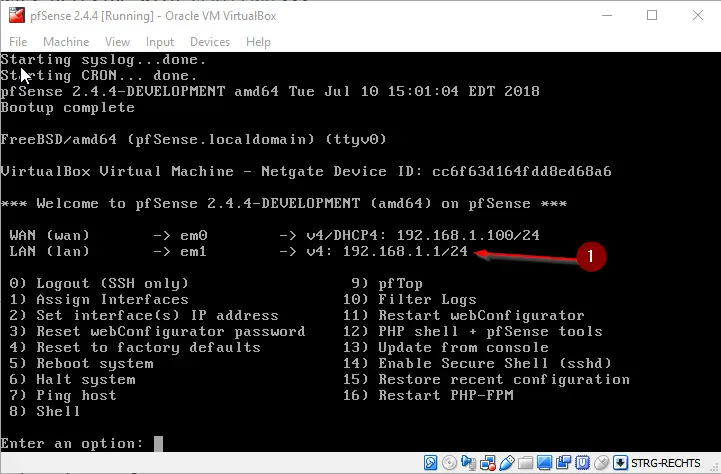The width and height of the screenshot is (721, 474).
Task: Click option '7) Ping host'
Action: coord(63,395)
